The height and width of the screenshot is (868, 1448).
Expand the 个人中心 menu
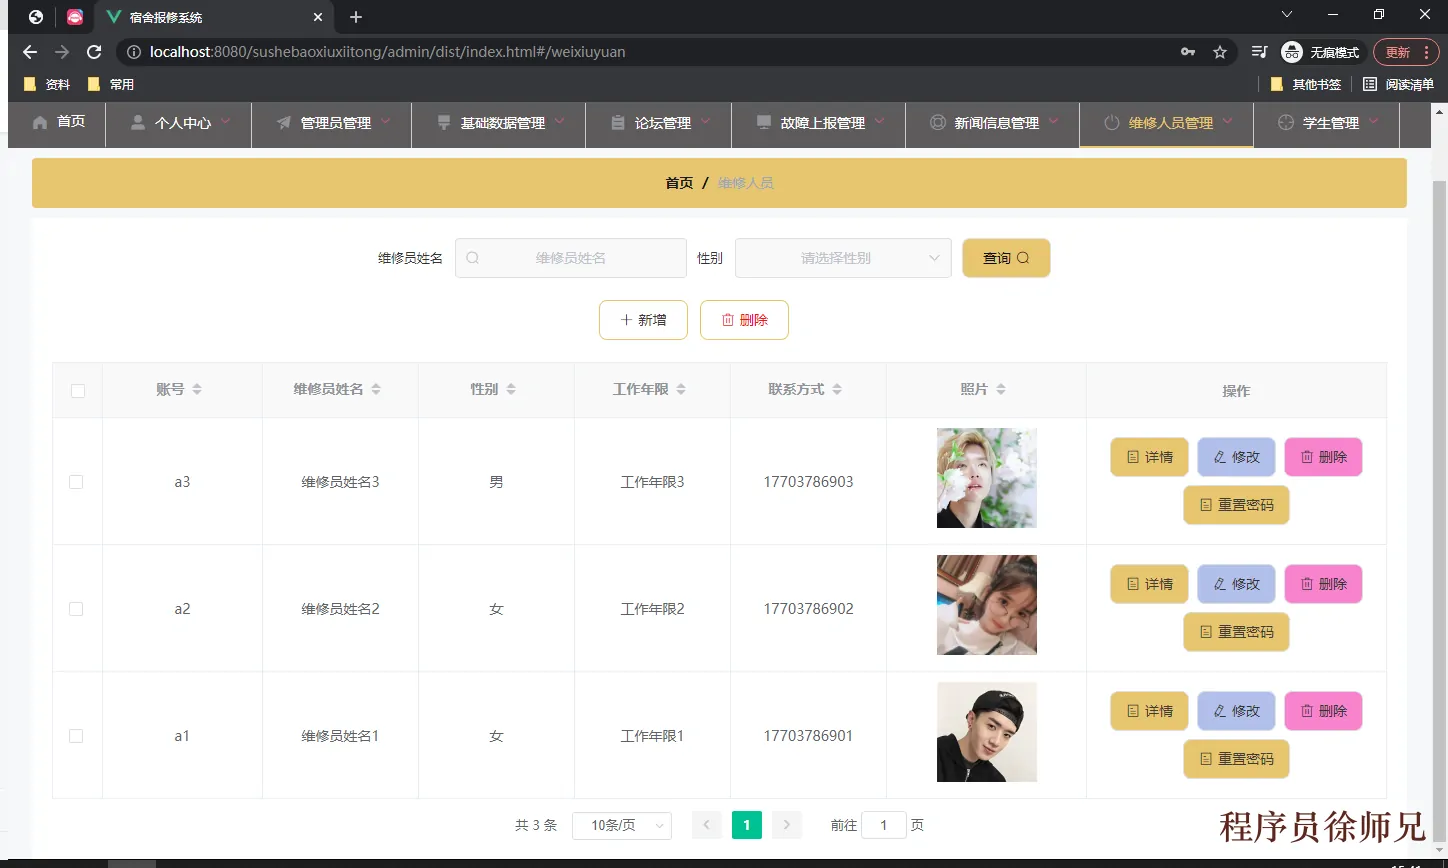click(178, 123)
